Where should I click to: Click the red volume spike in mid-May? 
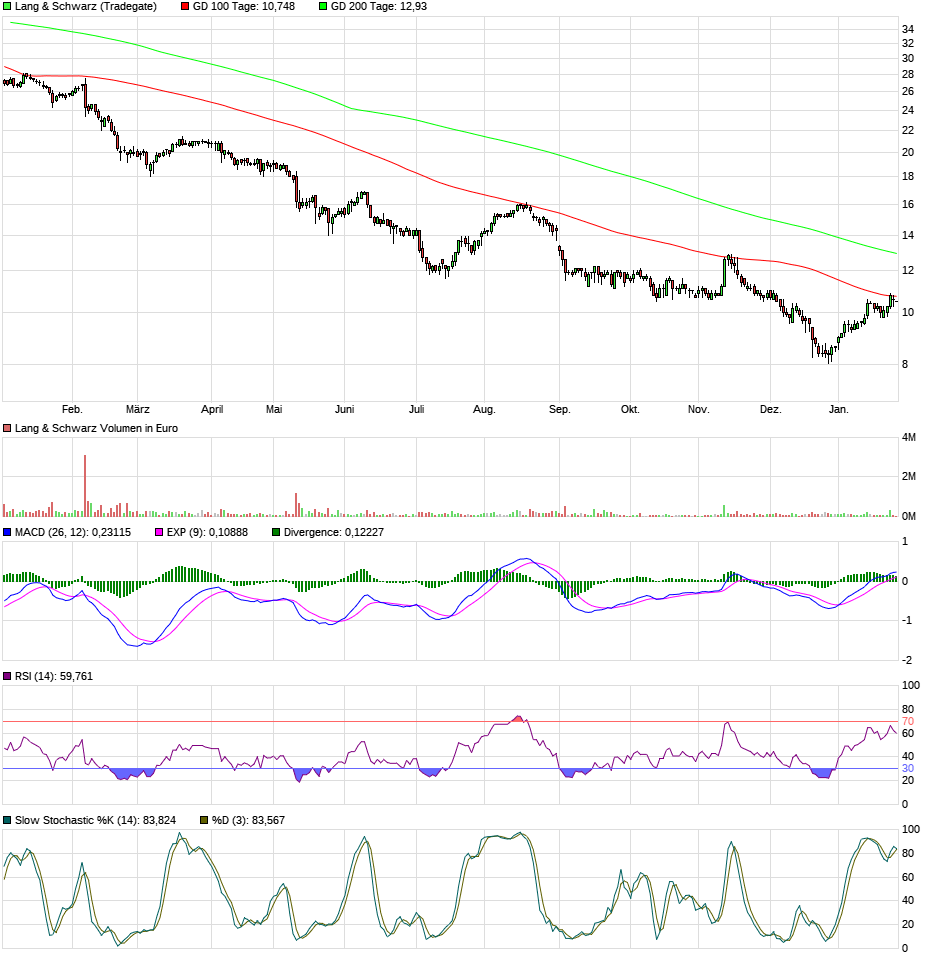[x=296, y=505]
